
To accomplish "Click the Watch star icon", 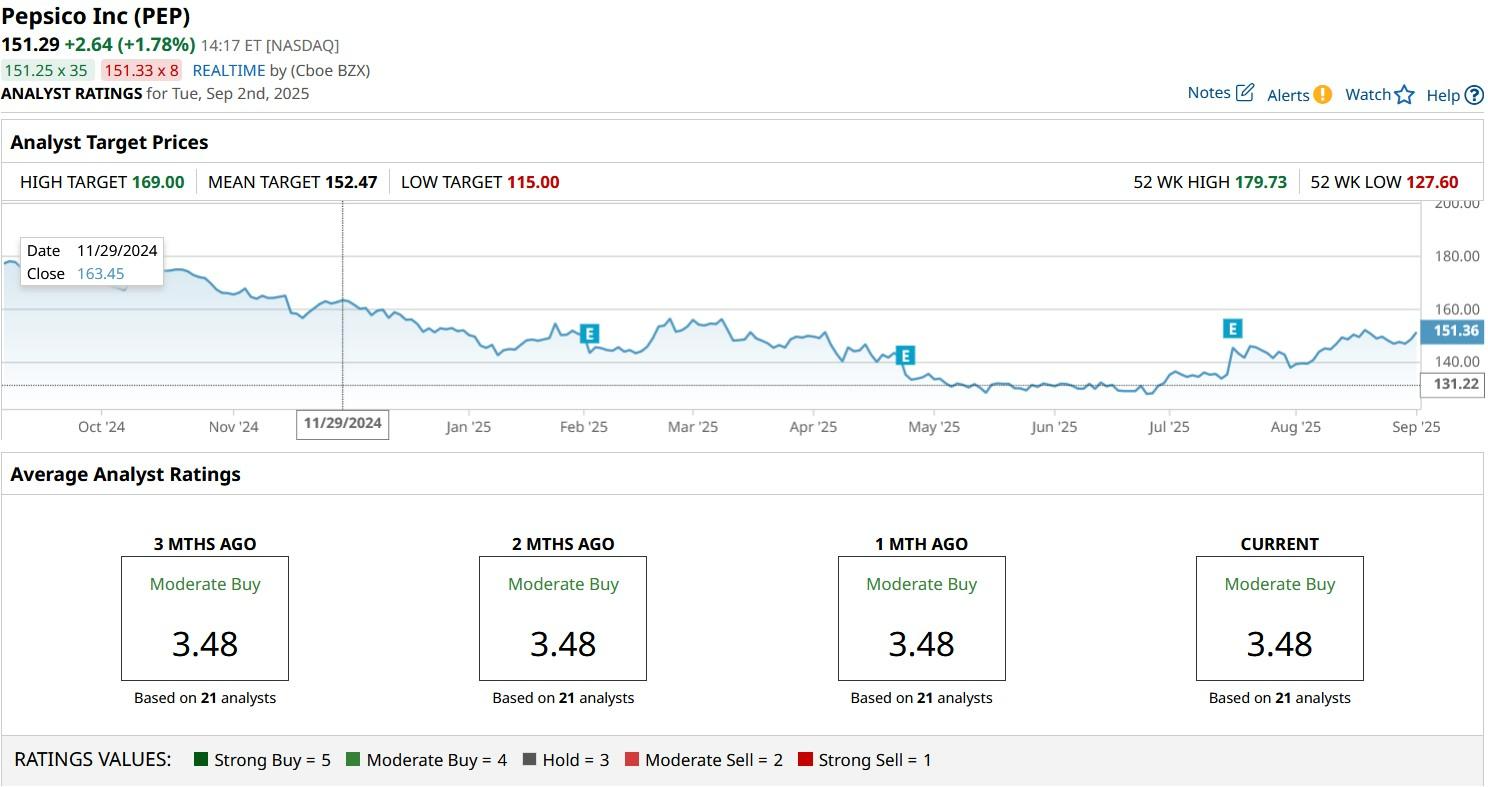I will coord(1405,95).
